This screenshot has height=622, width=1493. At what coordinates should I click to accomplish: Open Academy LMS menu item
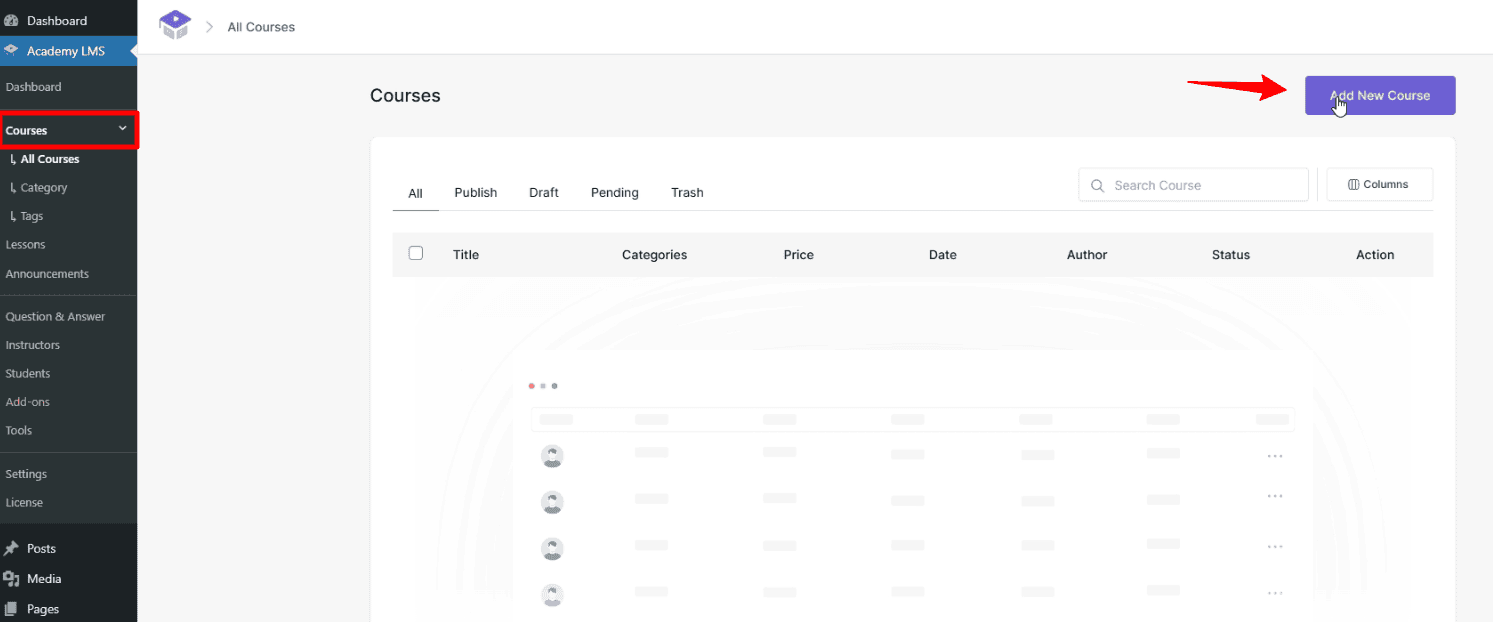point(68,51)
